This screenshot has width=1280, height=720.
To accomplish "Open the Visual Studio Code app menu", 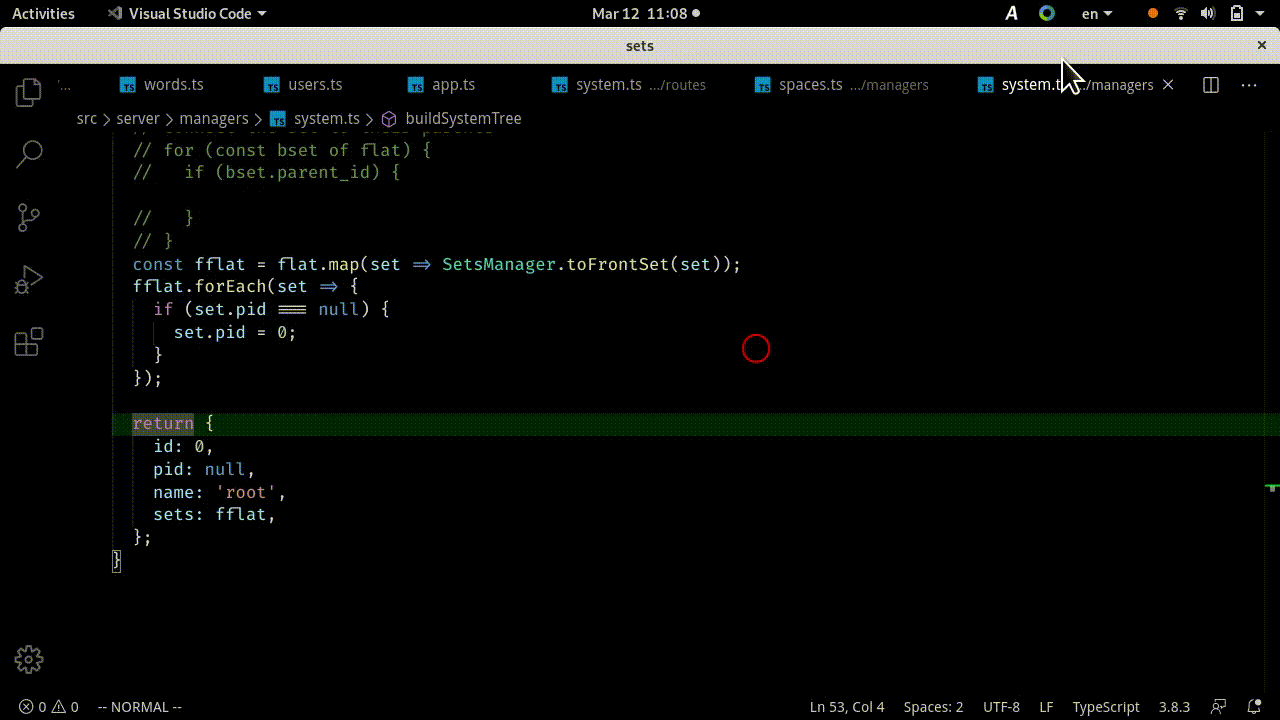I will tap(186, 14).
